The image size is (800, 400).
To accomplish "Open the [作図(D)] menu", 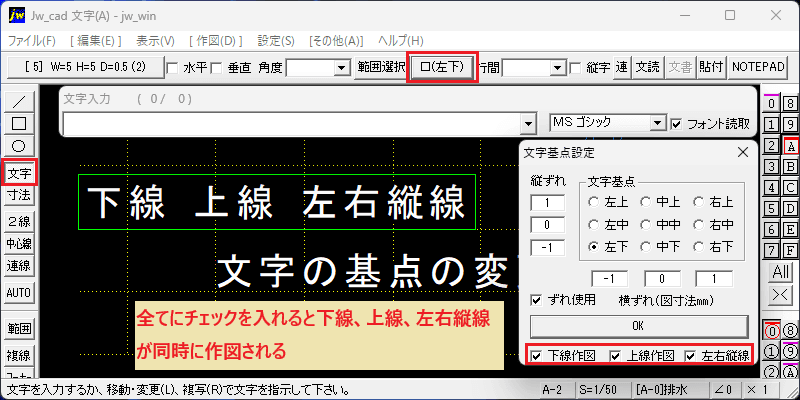I will pos(215,41).
